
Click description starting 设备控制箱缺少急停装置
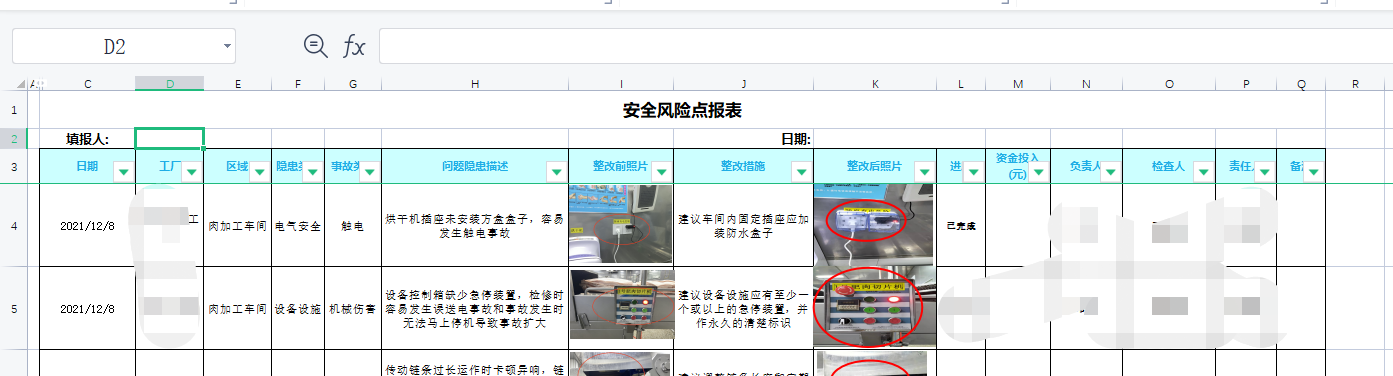[475, 309]
